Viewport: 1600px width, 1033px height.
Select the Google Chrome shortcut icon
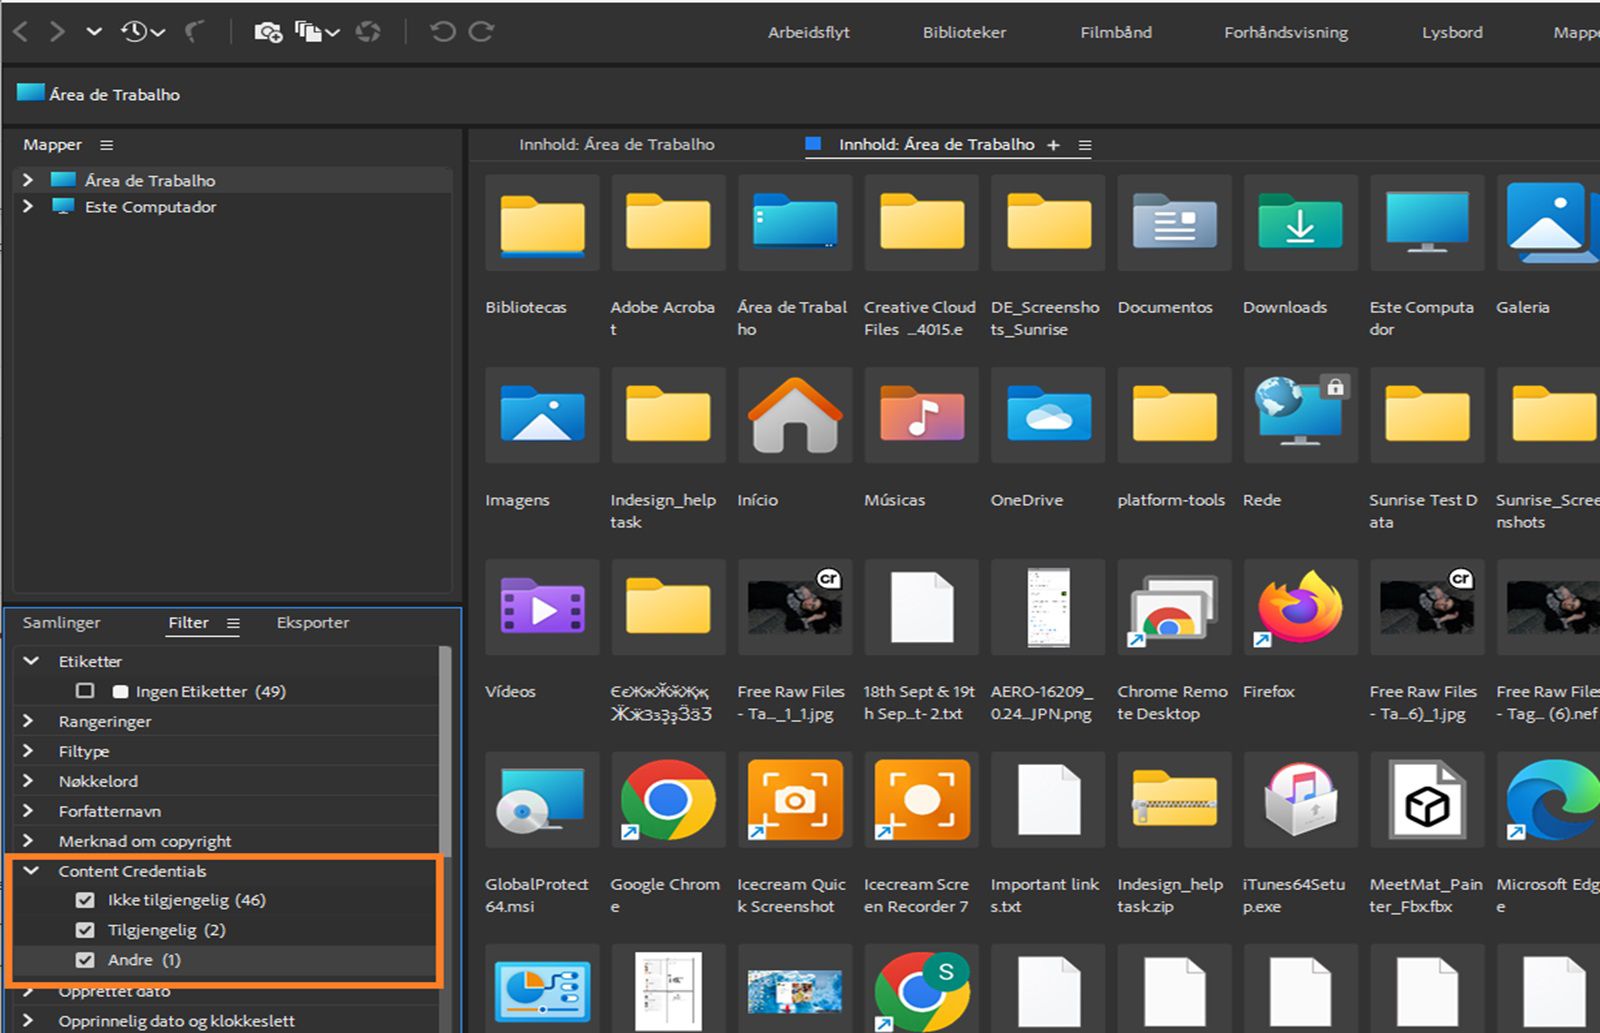coord(667,800)
